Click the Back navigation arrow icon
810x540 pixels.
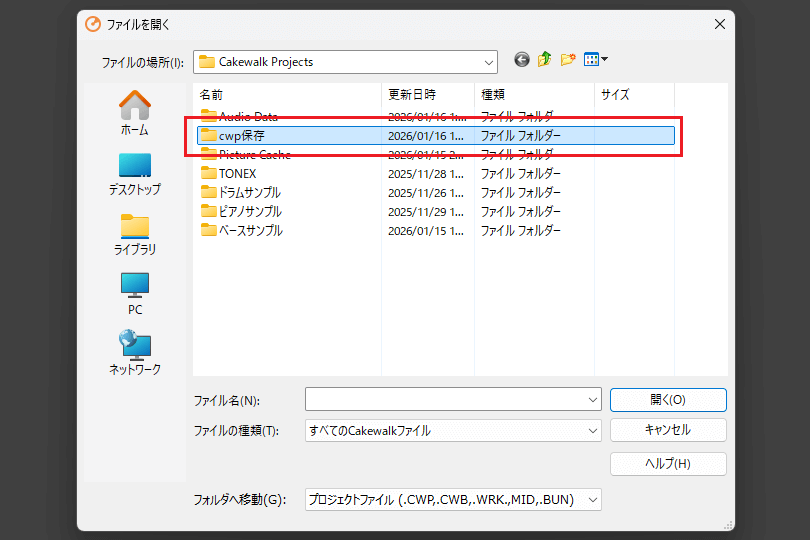[x=522, y=60]
